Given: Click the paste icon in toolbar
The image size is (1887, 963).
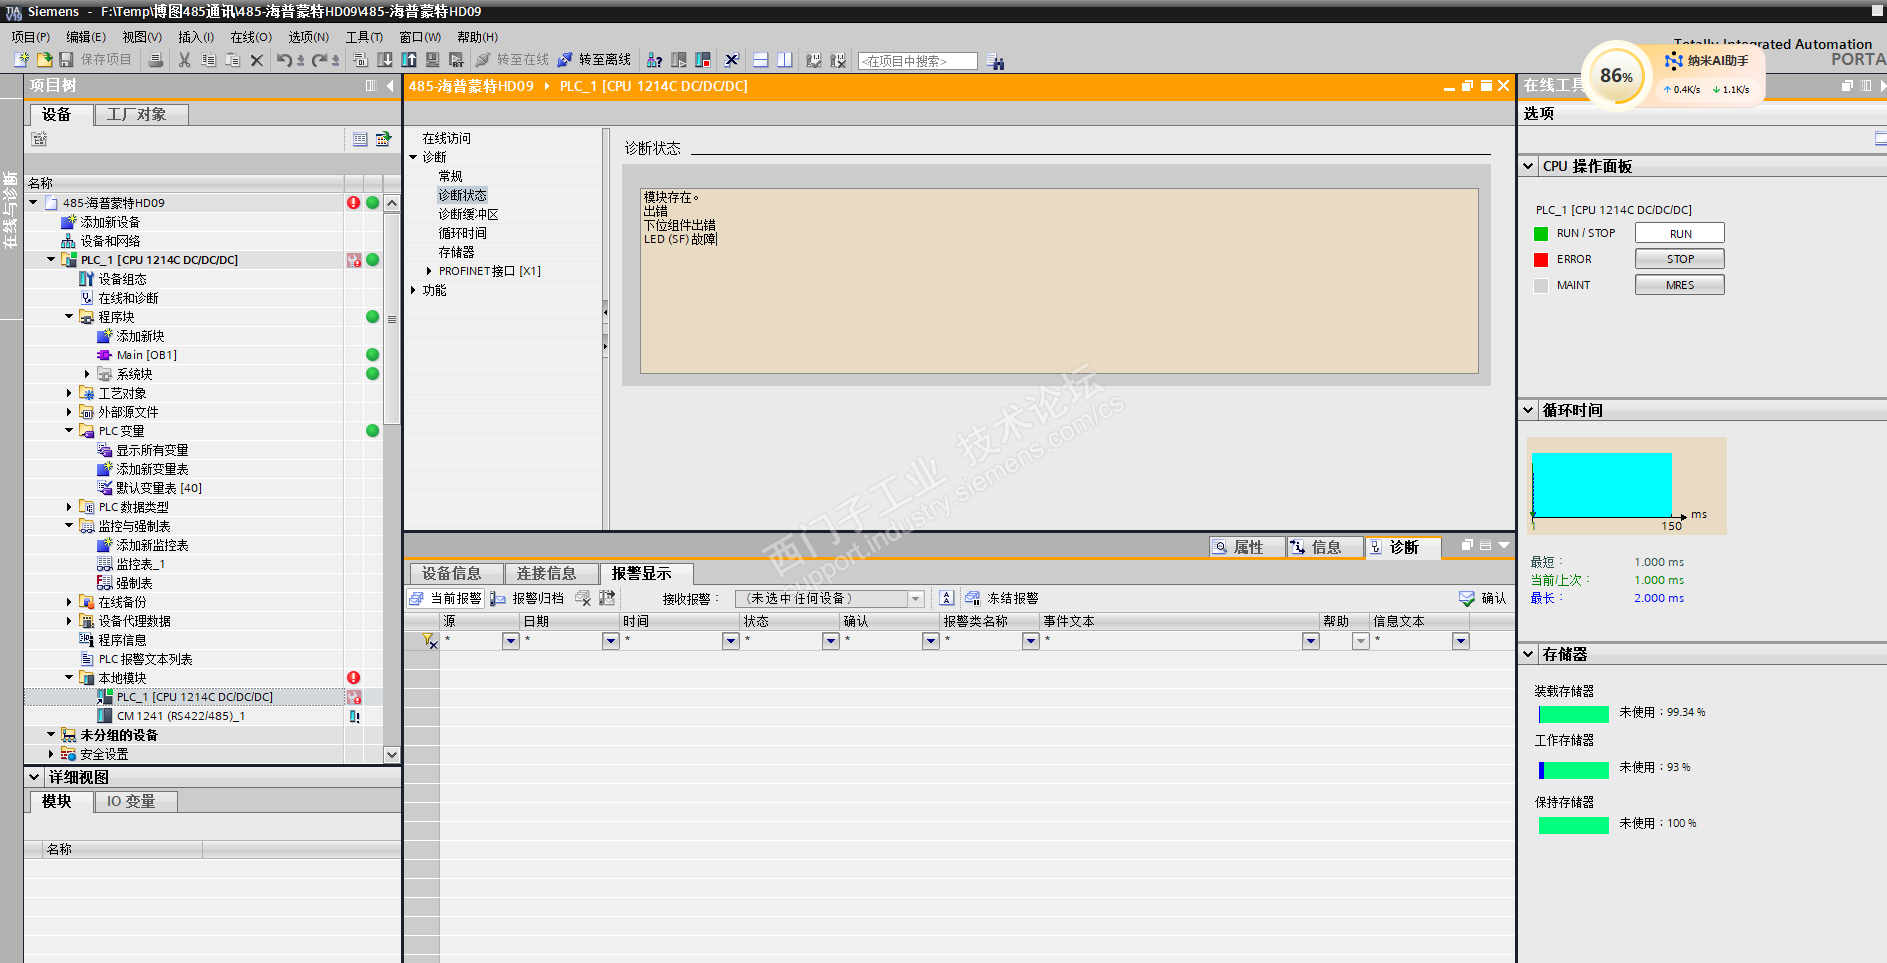Looking at the screenshot, I should coord(232,60).
